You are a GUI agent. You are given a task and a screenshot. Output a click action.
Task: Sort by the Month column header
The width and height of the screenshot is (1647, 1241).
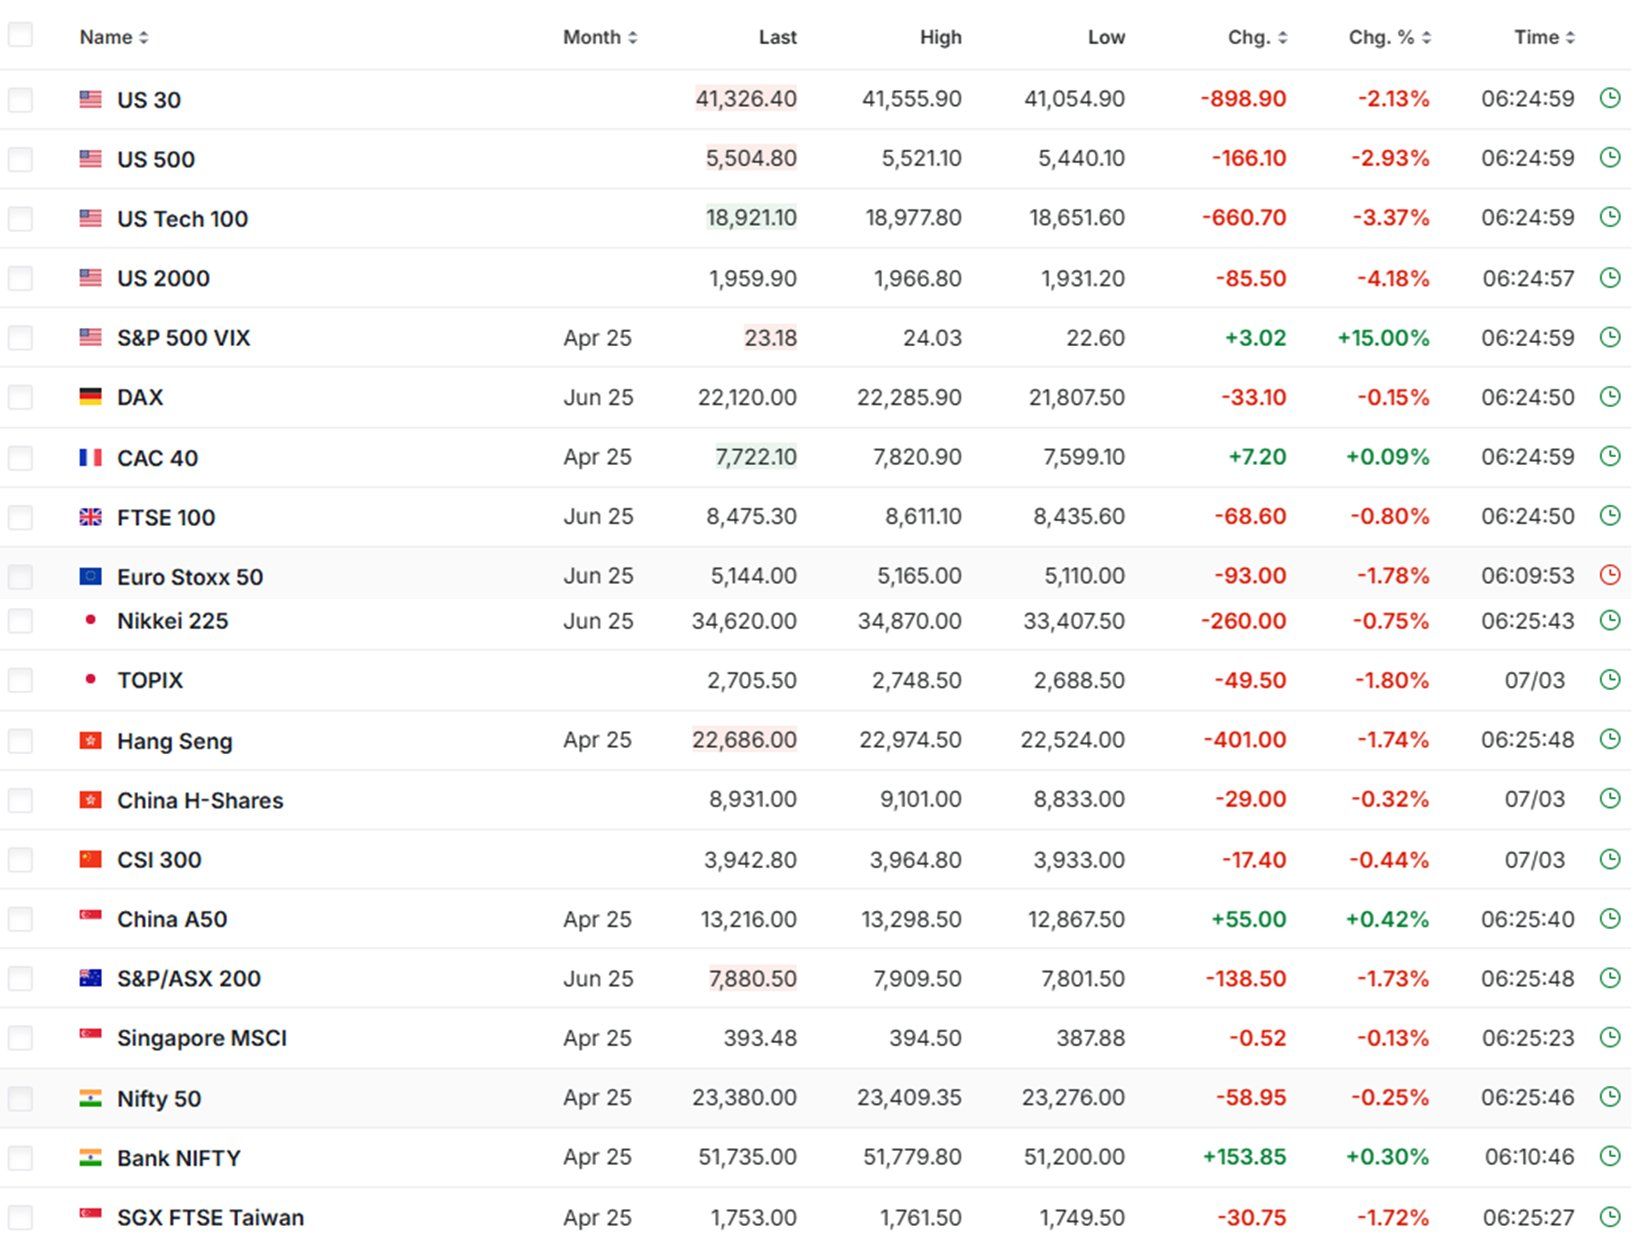tap(599, 37)
